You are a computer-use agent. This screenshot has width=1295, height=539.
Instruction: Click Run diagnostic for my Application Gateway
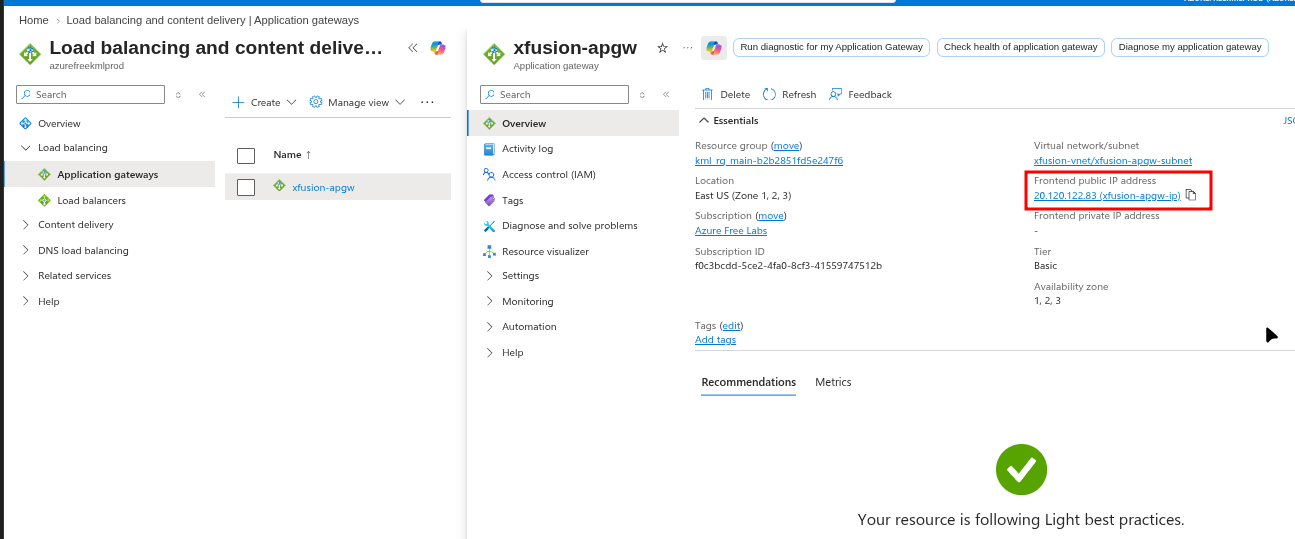click(832, 47)
